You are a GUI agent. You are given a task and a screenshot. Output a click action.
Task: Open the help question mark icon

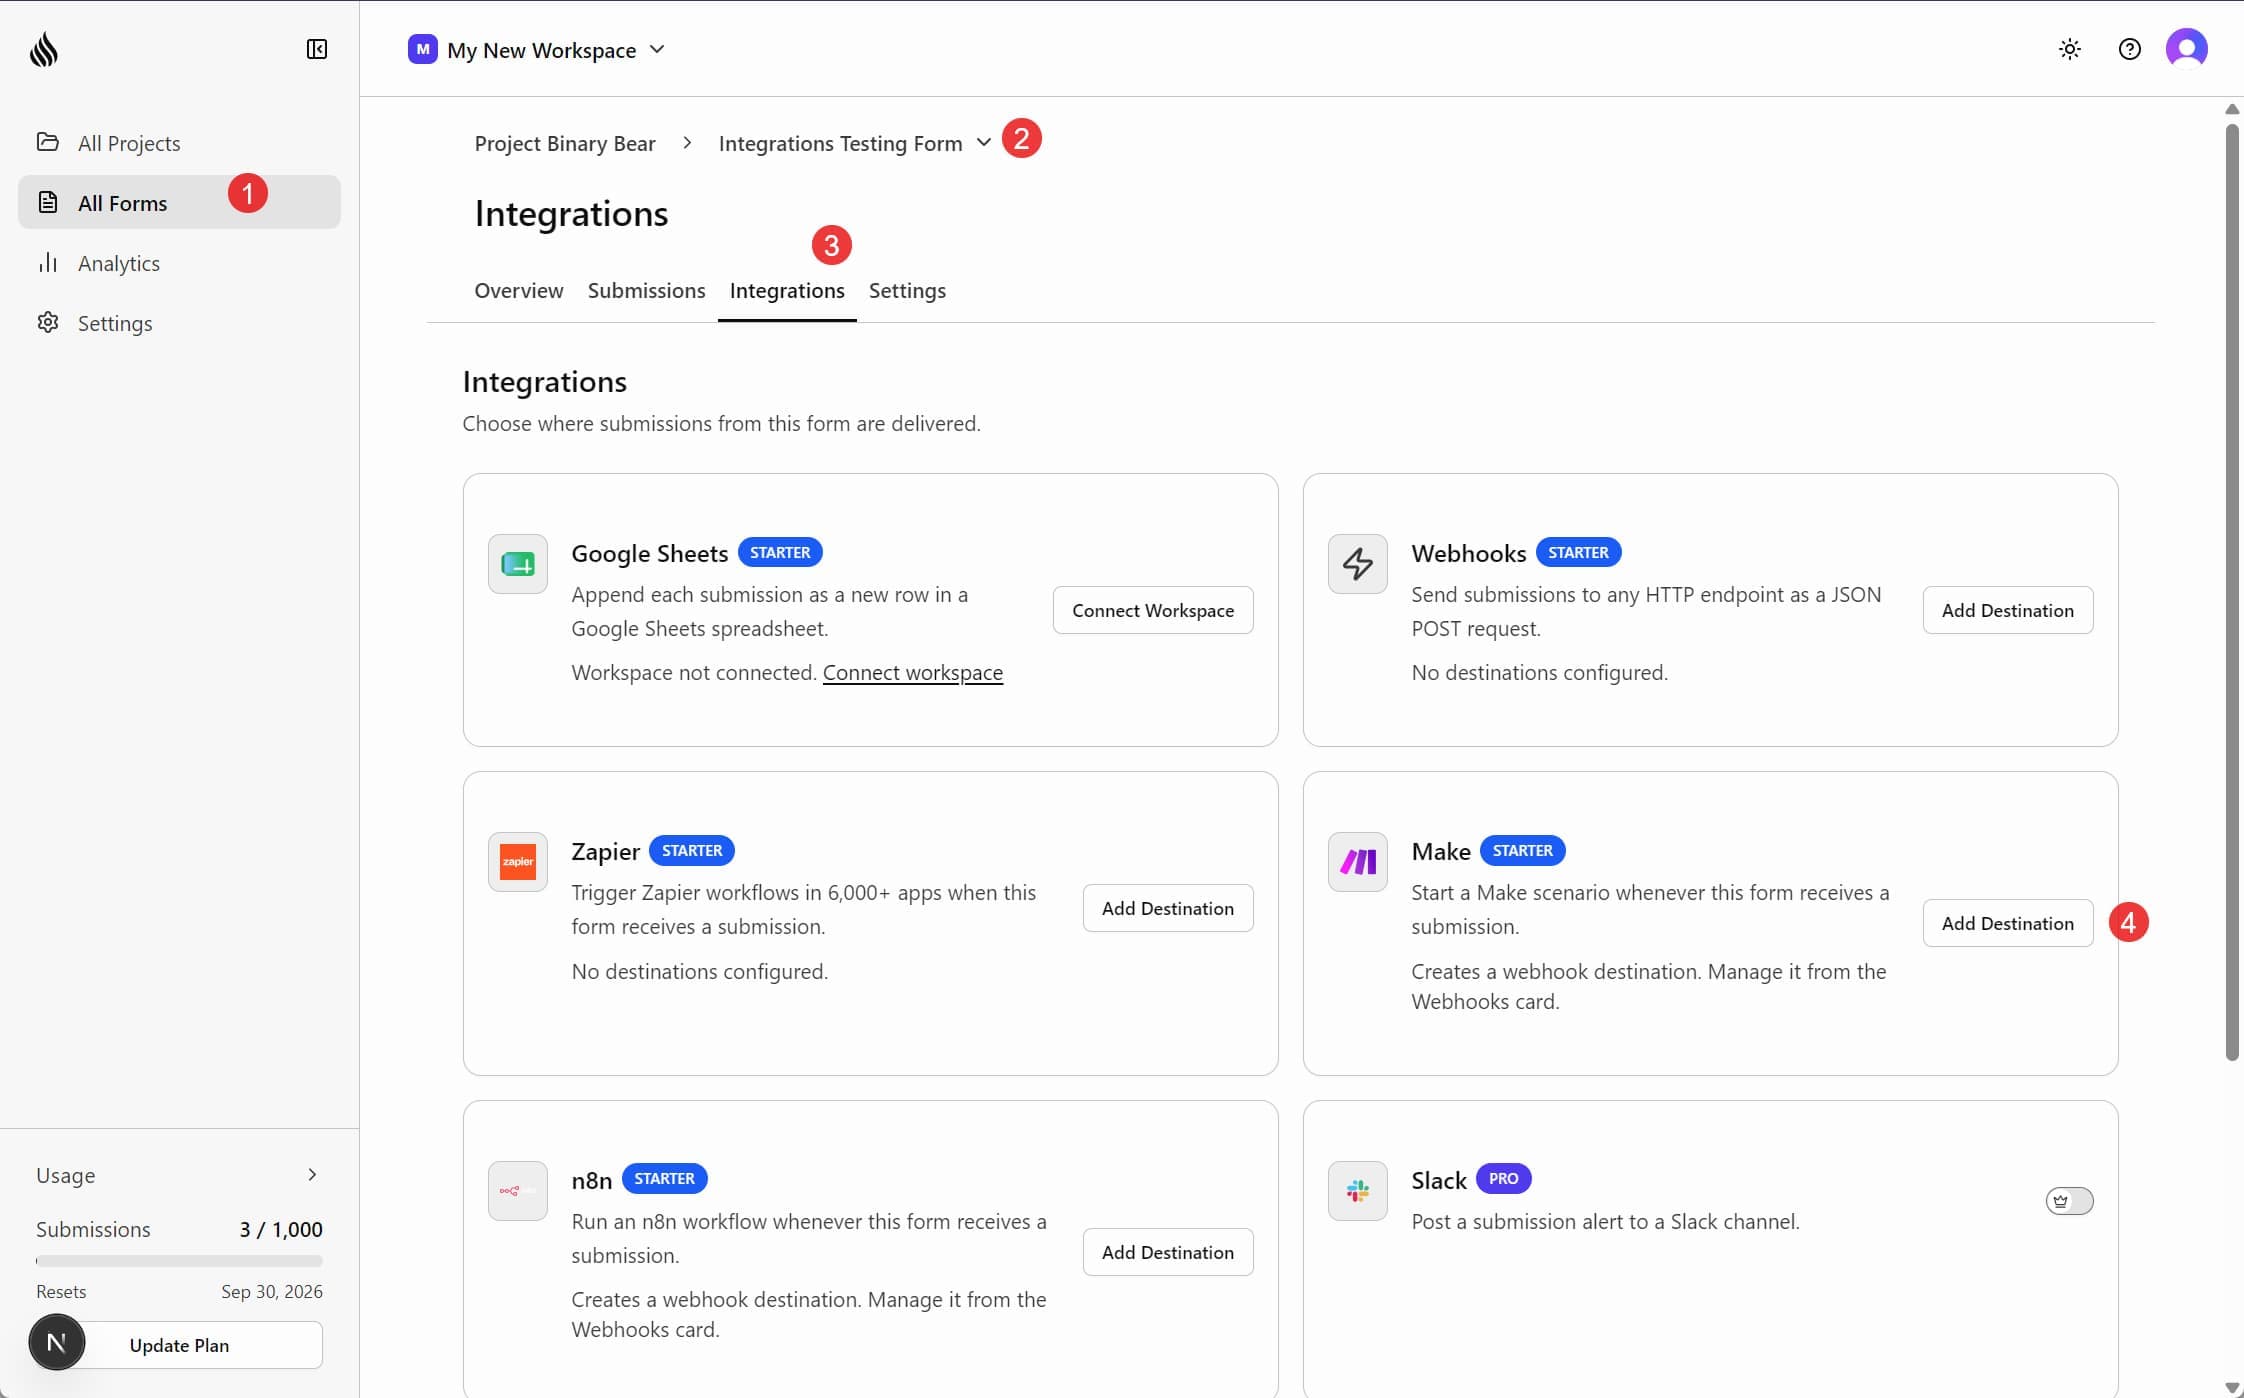2130,49
